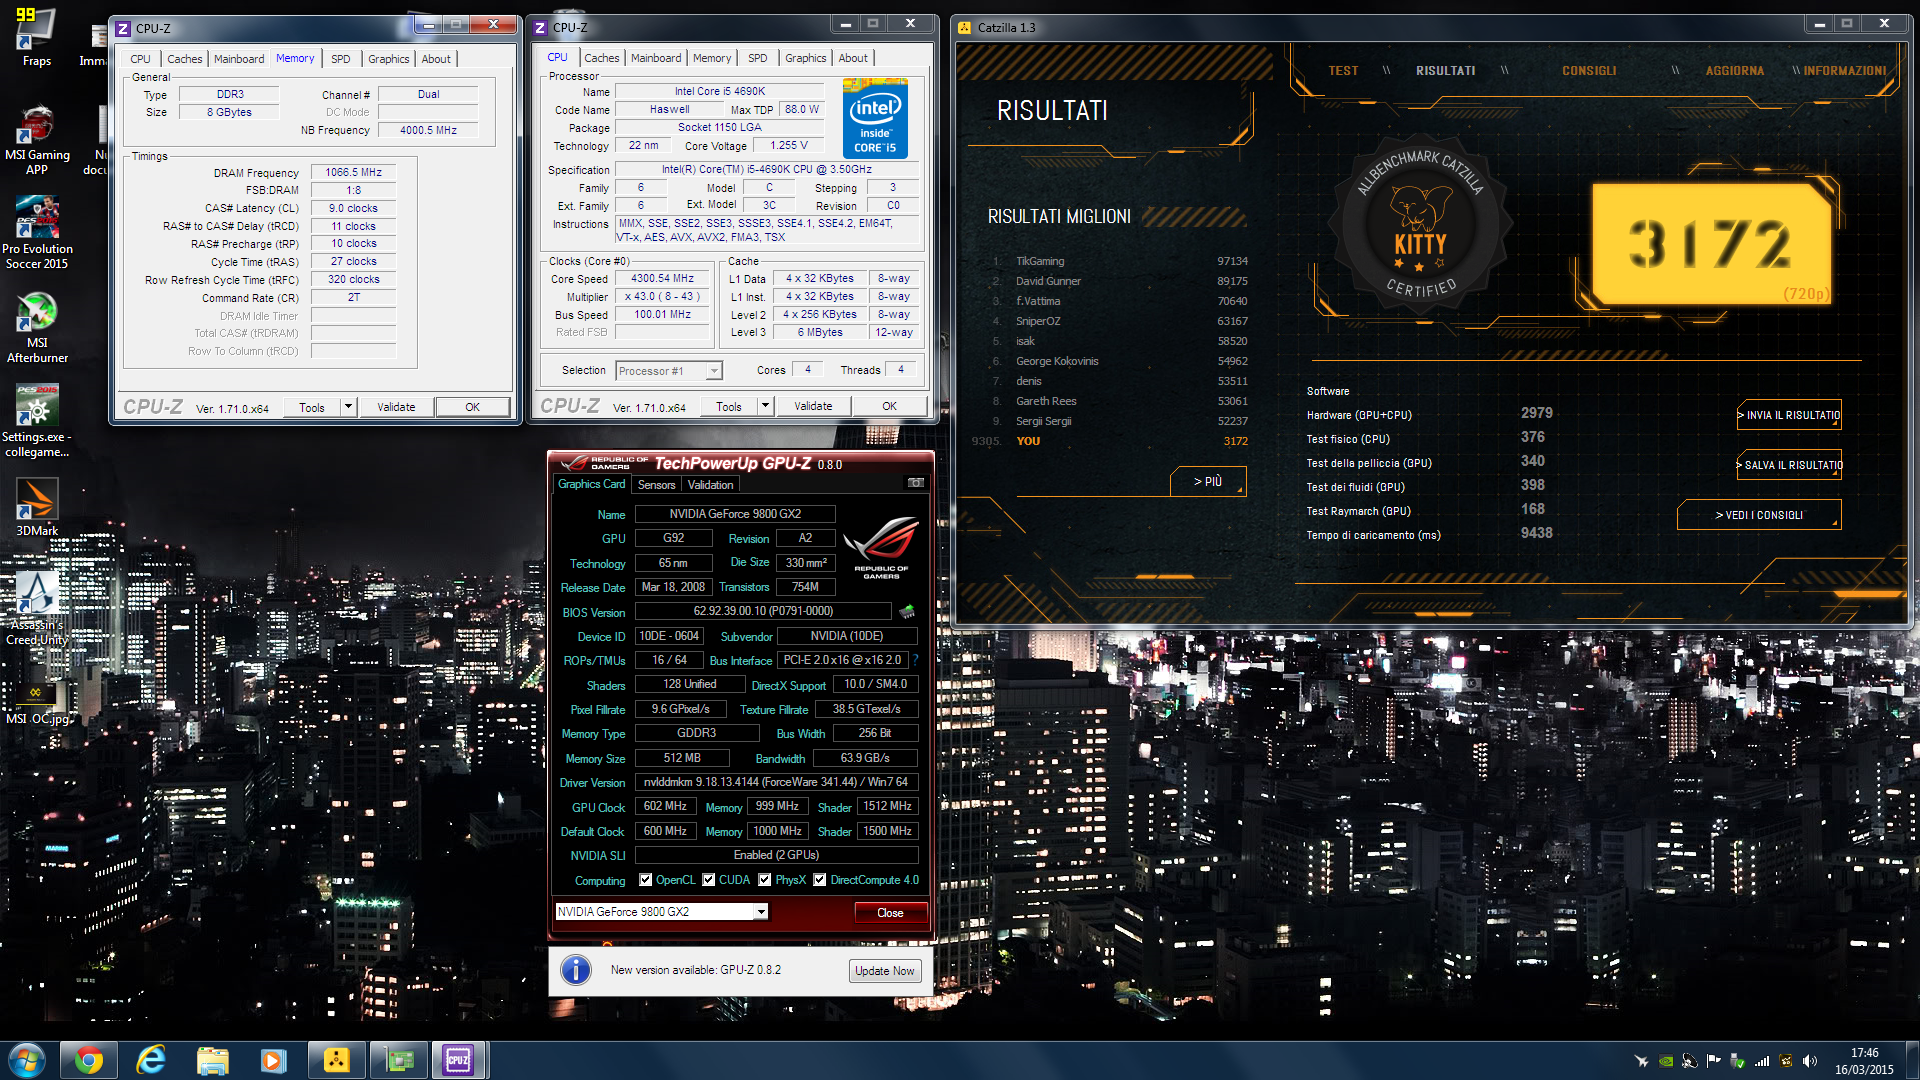This screenshot has width=1920, height=1080.
Task: Open Google Chrome from the taskbar
Action: click(x=89, y=1060)
